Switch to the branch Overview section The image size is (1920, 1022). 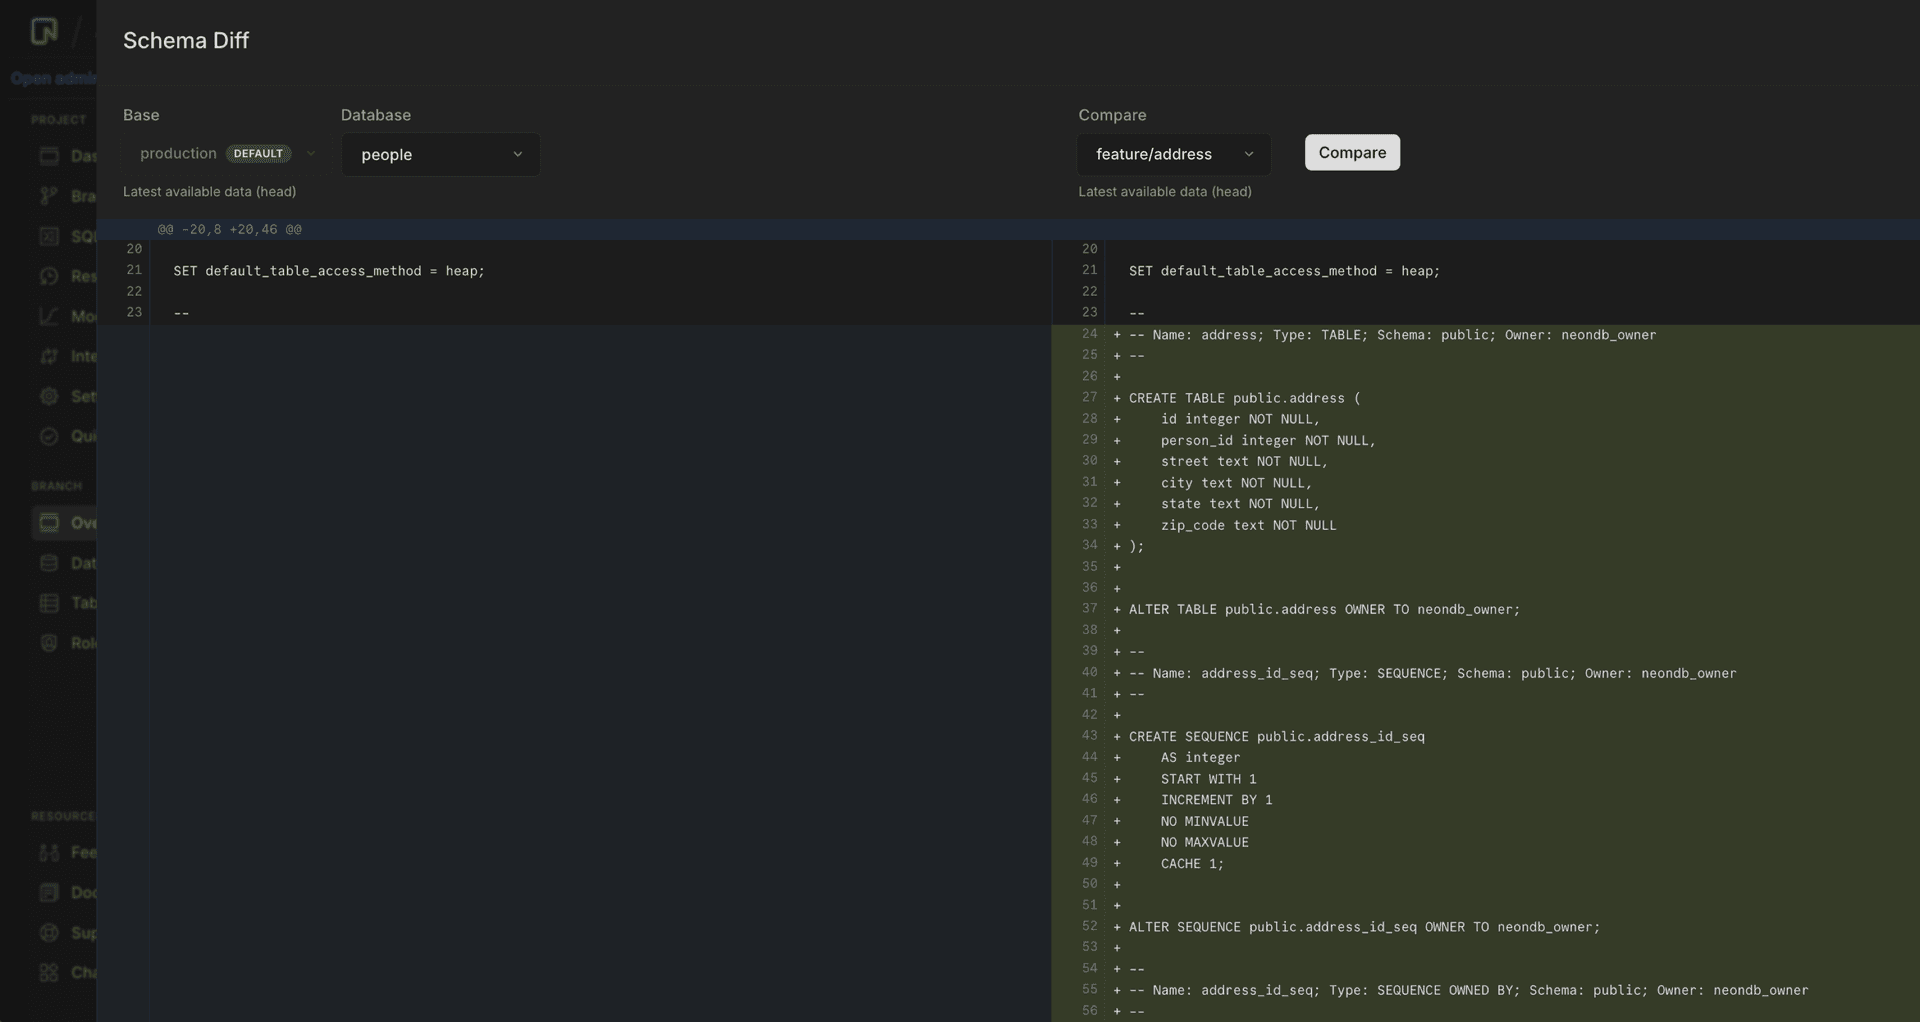(x=50, y=522)
